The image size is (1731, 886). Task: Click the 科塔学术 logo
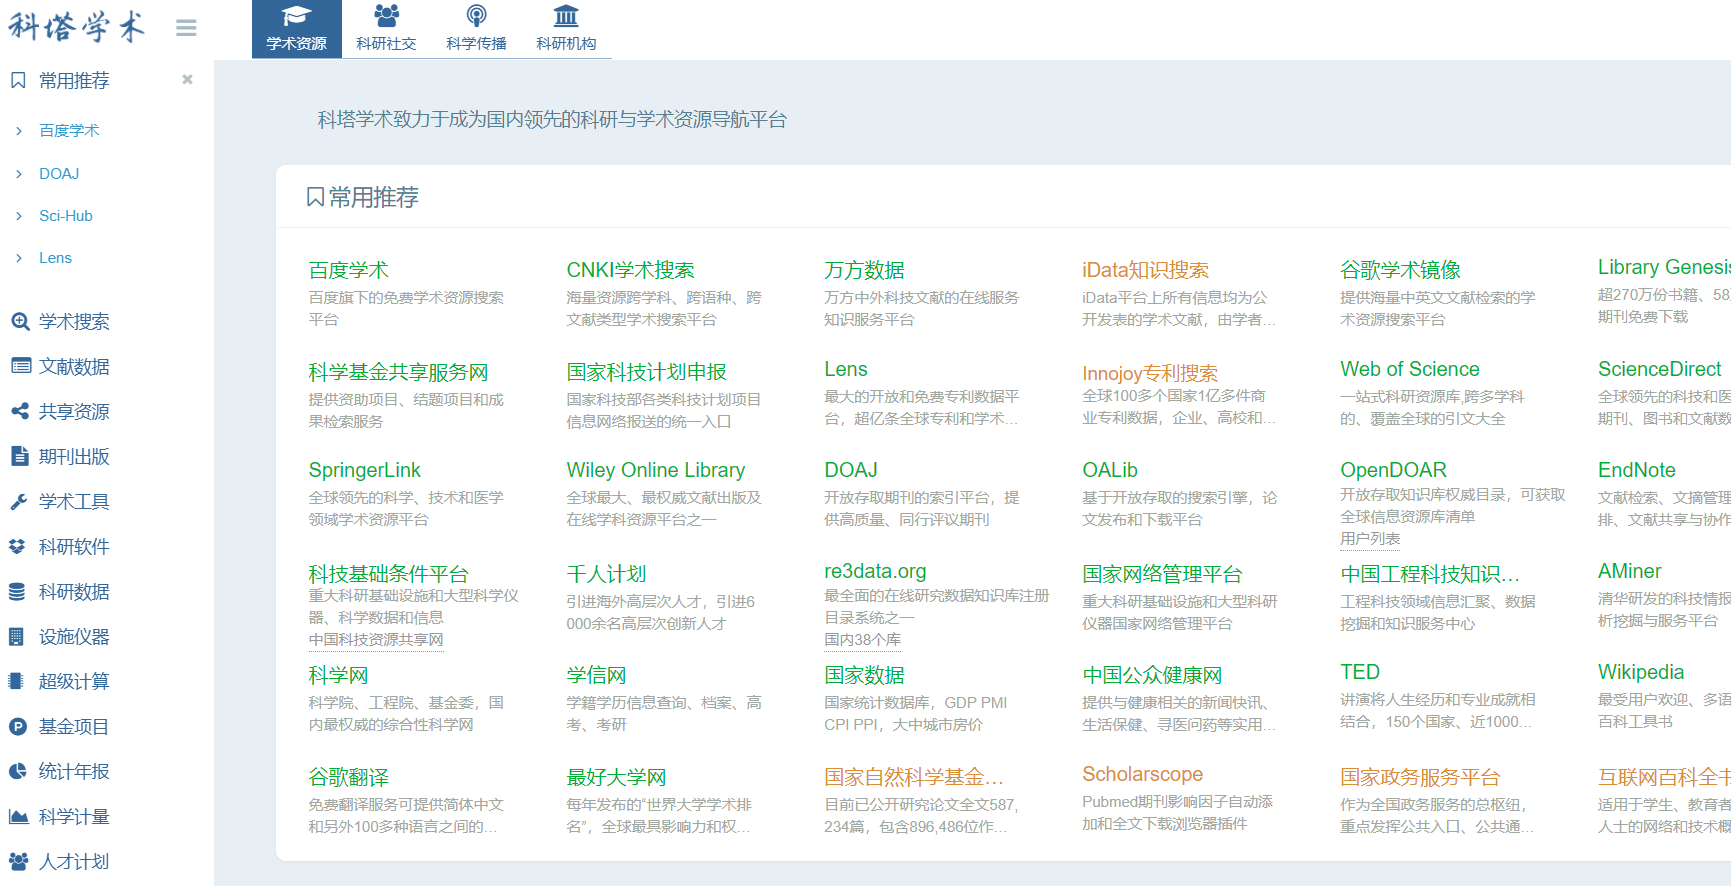(x=77, y=27)
